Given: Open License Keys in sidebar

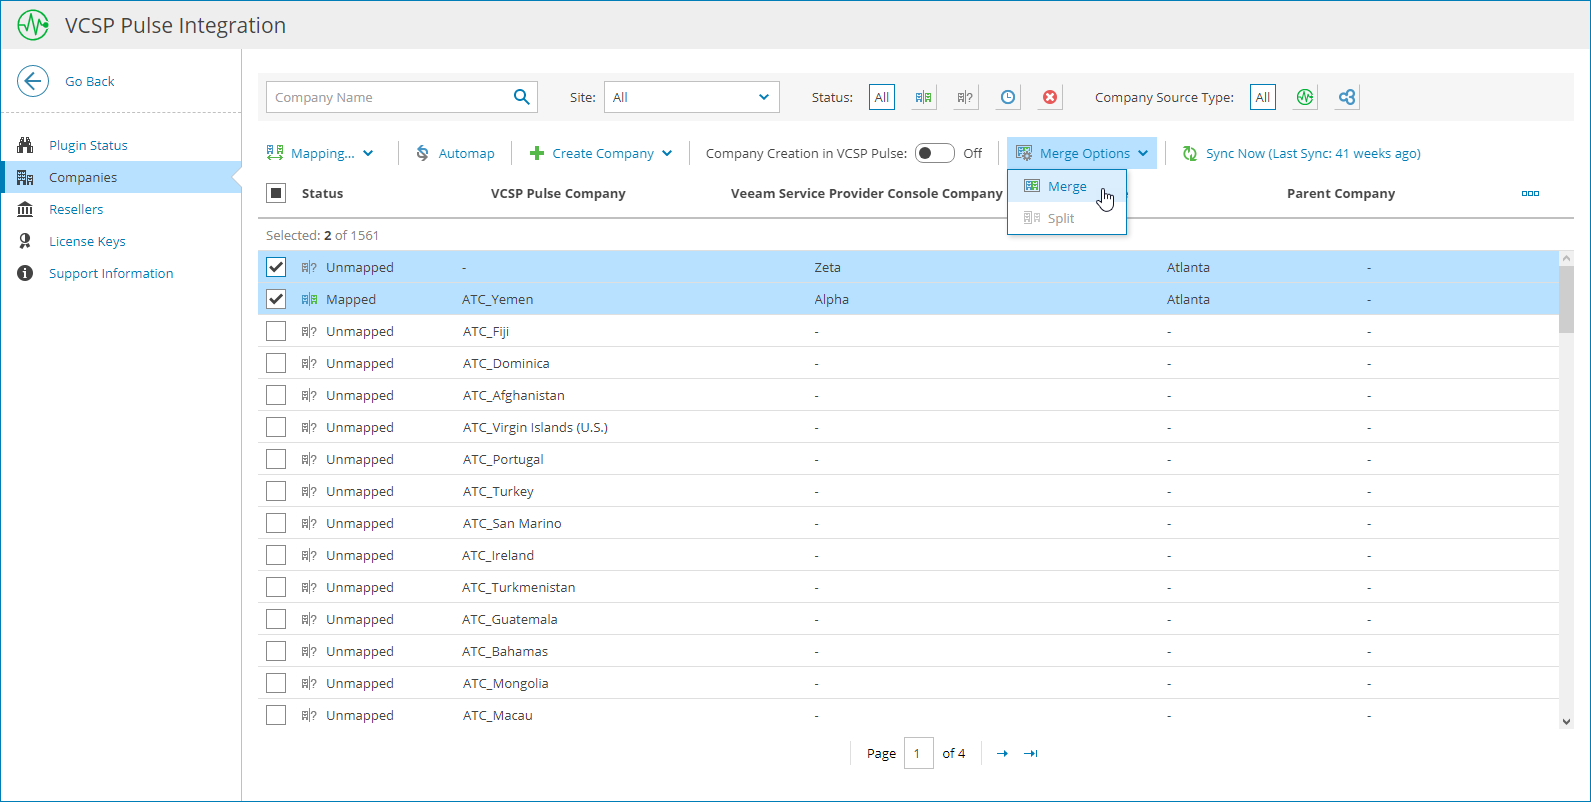Looking at the screenshot, I should pyautogui.click(x=87, y=241).
